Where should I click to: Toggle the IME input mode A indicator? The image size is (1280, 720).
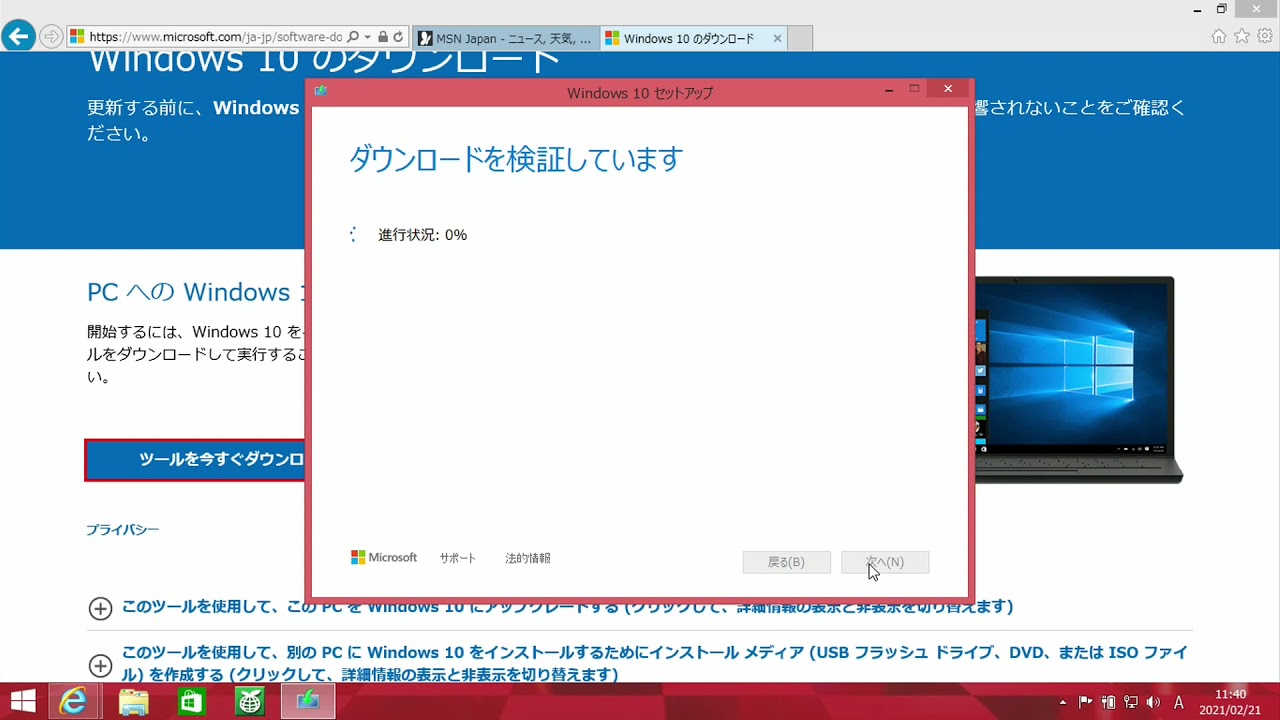(1179, 702)
